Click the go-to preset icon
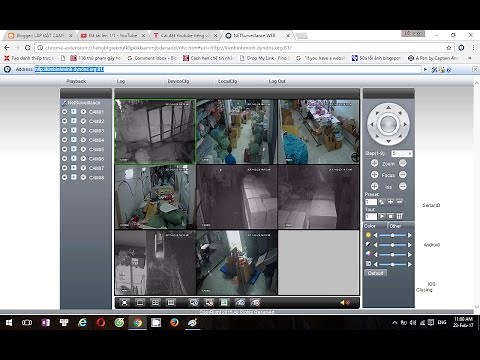This screenshot has width=480, height=360. [x=382, y=202]
